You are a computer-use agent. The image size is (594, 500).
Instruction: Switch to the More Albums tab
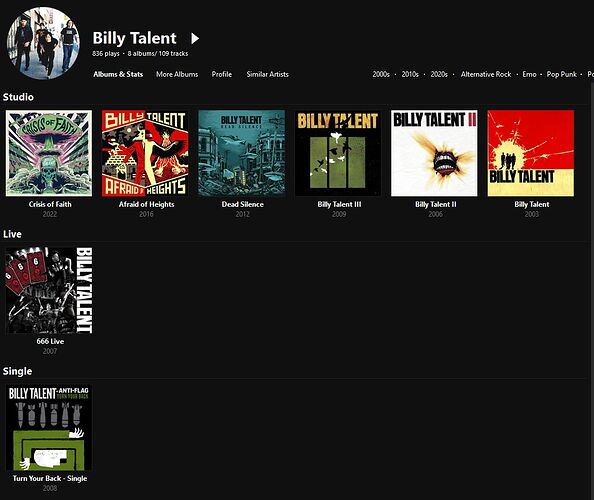point(177,74)
